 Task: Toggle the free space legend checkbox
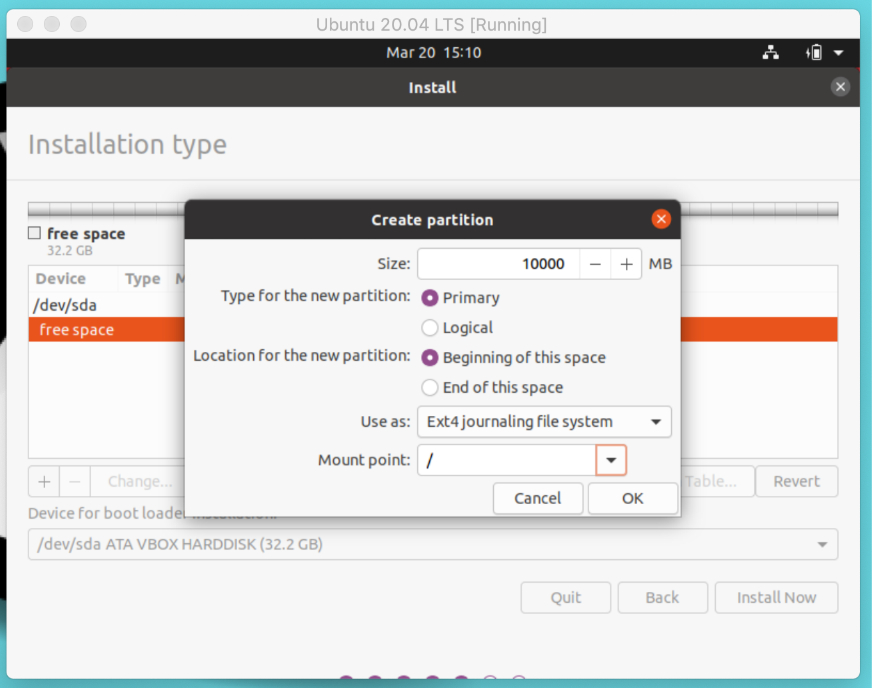34,233
